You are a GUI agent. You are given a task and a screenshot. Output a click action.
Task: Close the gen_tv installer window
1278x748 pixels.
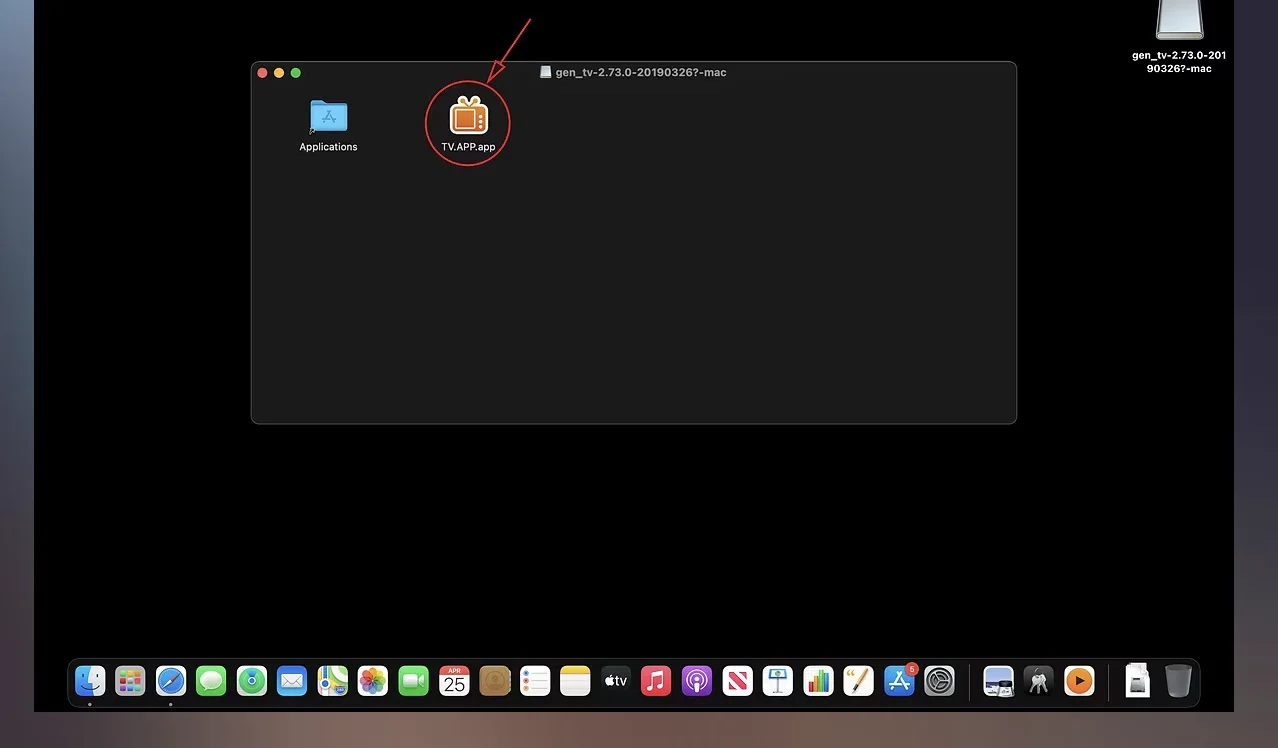coord(263,73)
